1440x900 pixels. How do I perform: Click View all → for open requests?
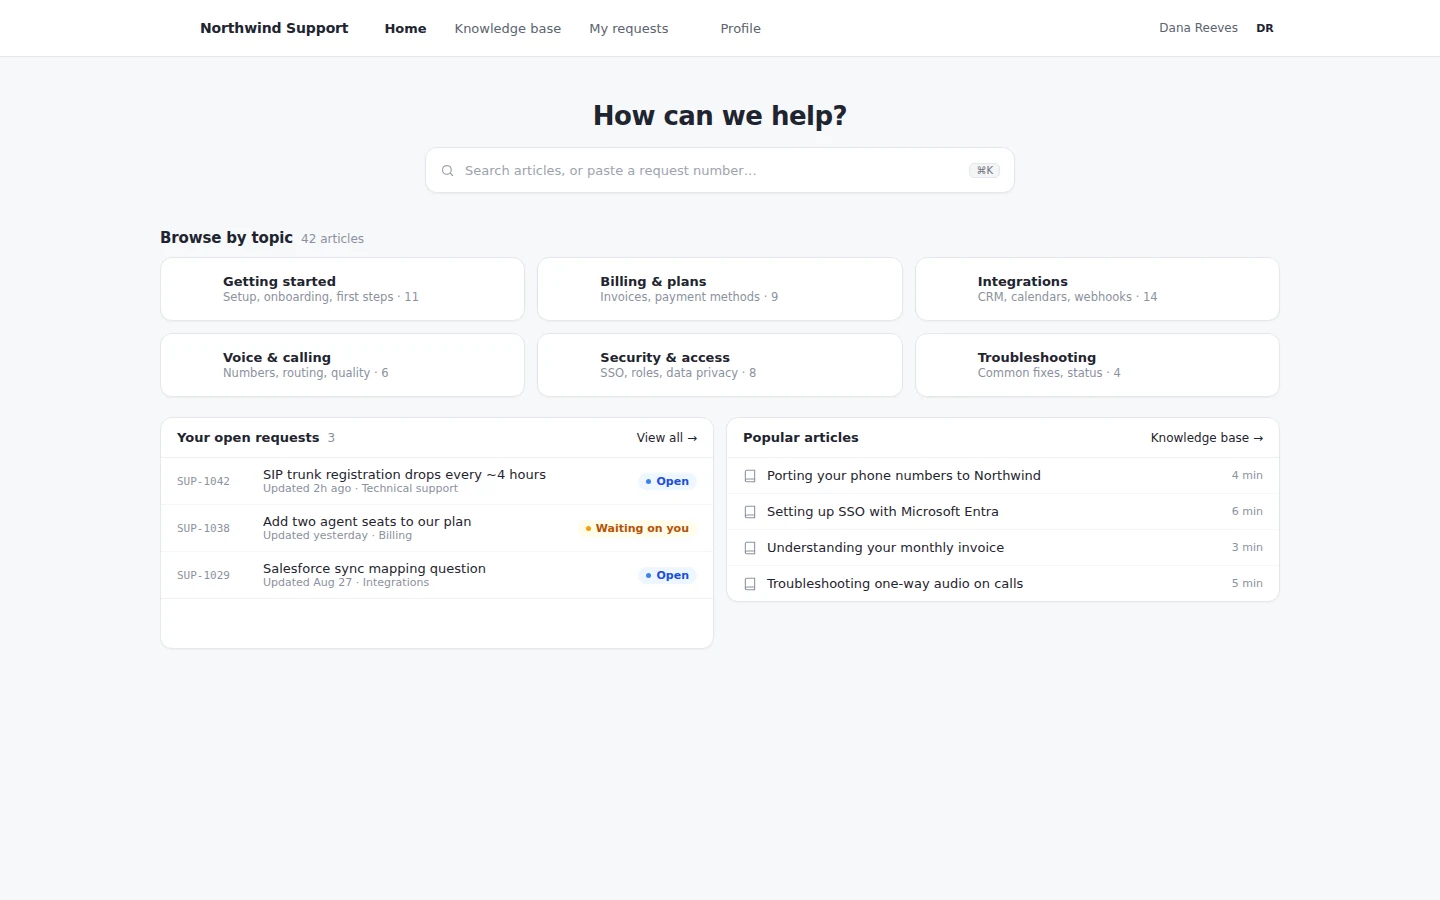pyautogui.click(x=667, y=438)
